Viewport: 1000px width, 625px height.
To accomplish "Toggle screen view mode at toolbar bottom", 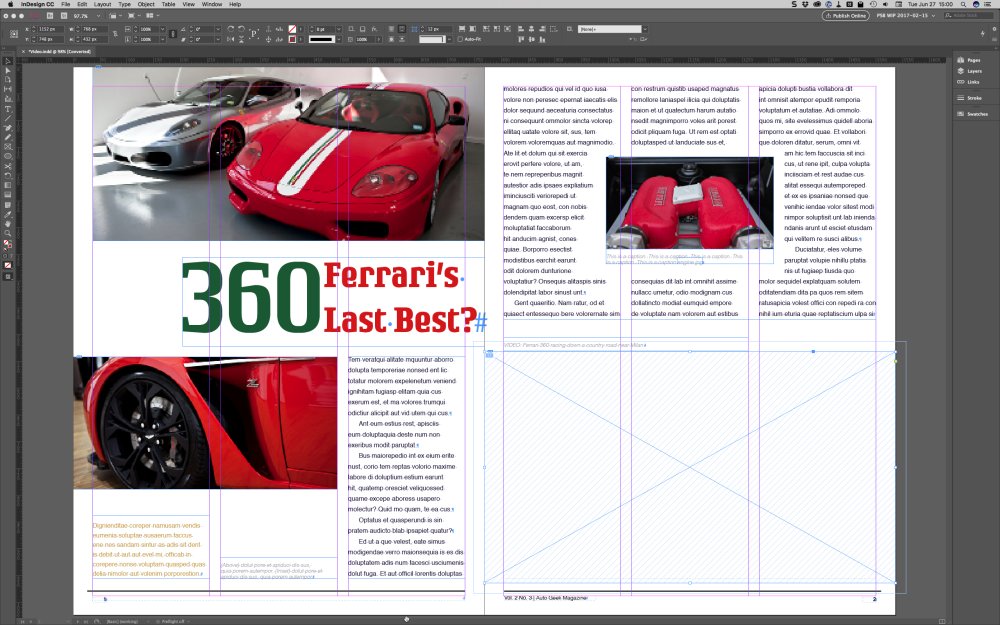I will point(8,276).
